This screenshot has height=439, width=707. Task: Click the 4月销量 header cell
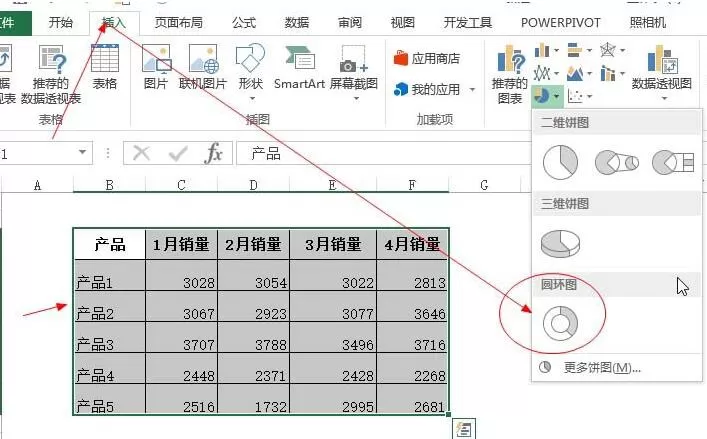point(412,244)
